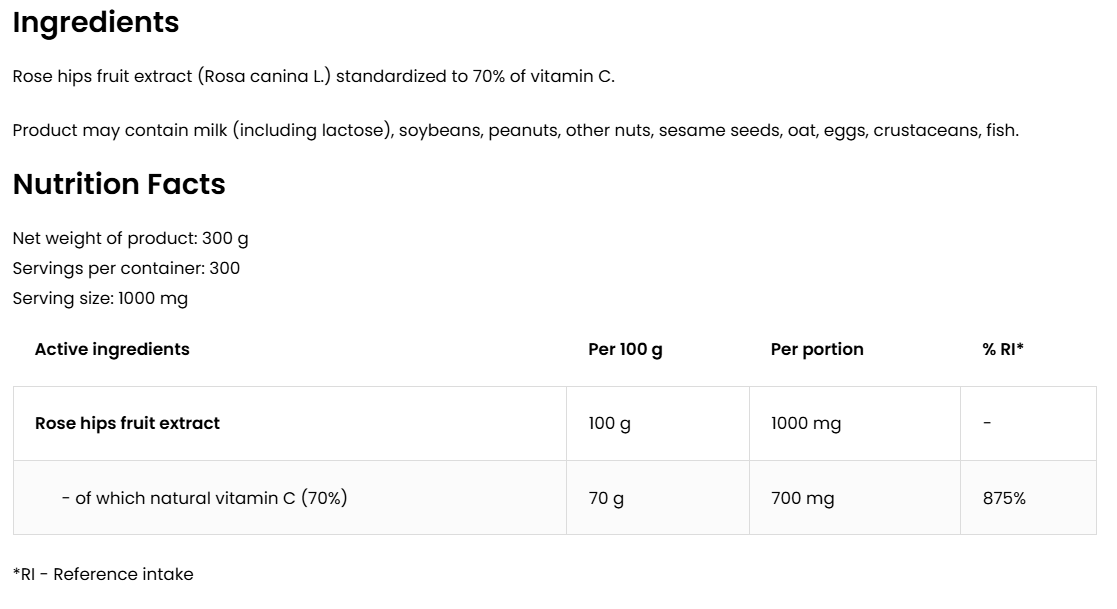This screenshot has width=1117, height=609.
Task: Click the Per 100 g column header
Action: coord(625,349)
